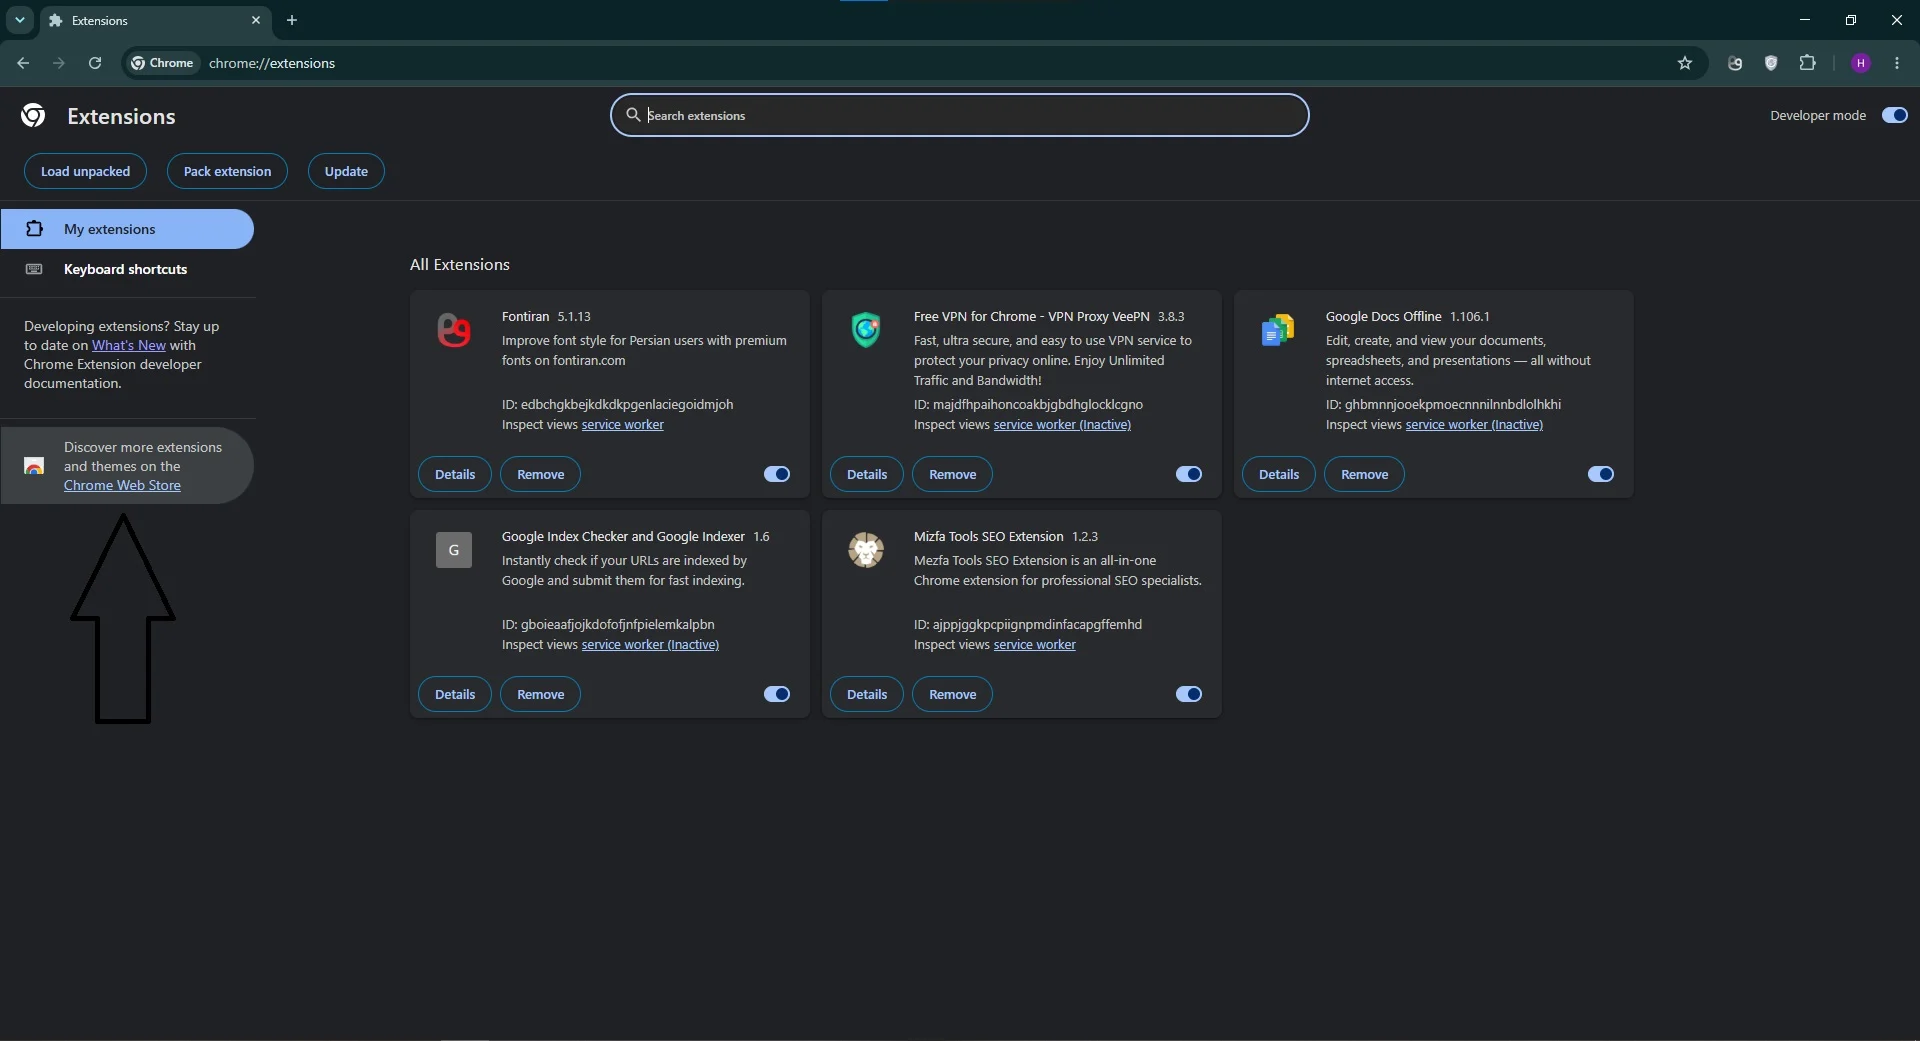Click the keyboard icon in the sidebar
The image size is (1920, 1041).
click(x=34, y=269)
